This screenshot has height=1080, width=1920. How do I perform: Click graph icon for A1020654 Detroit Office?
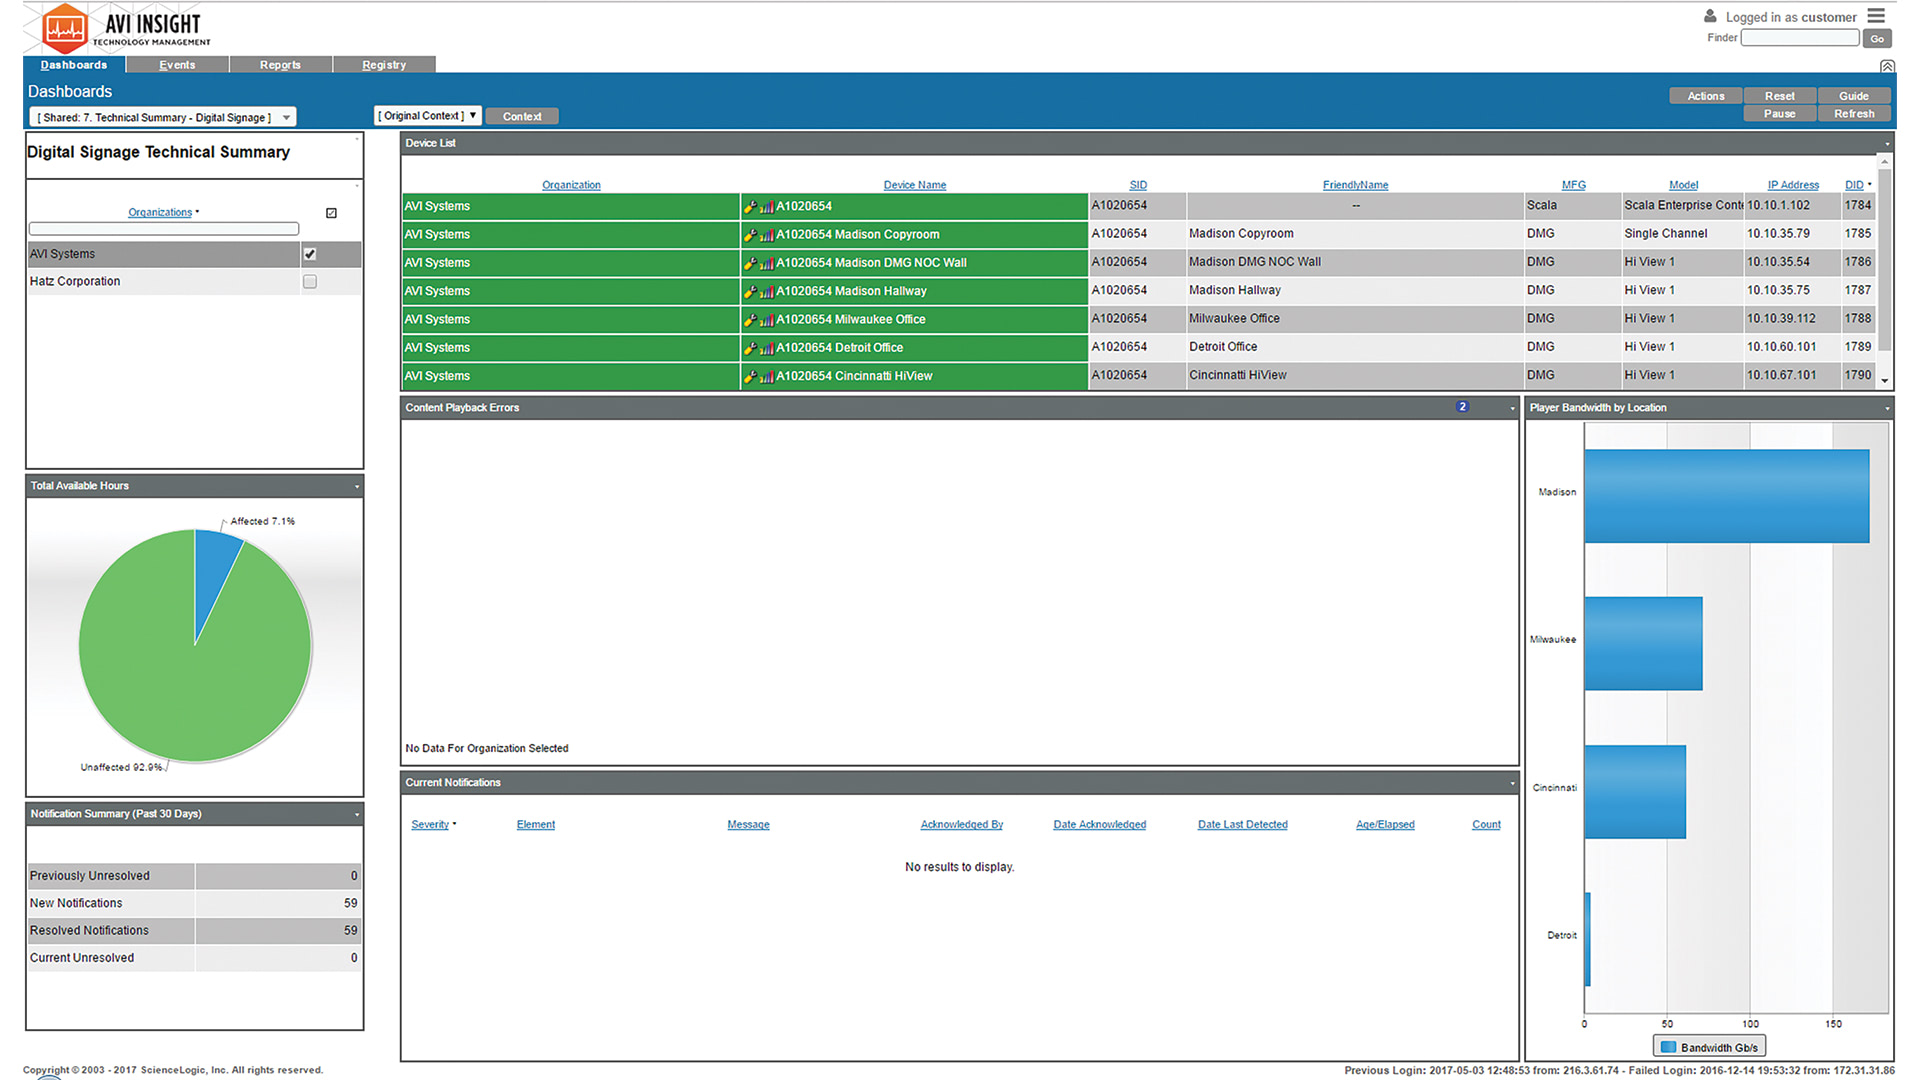pyautogui.click(x=767, y=348)
